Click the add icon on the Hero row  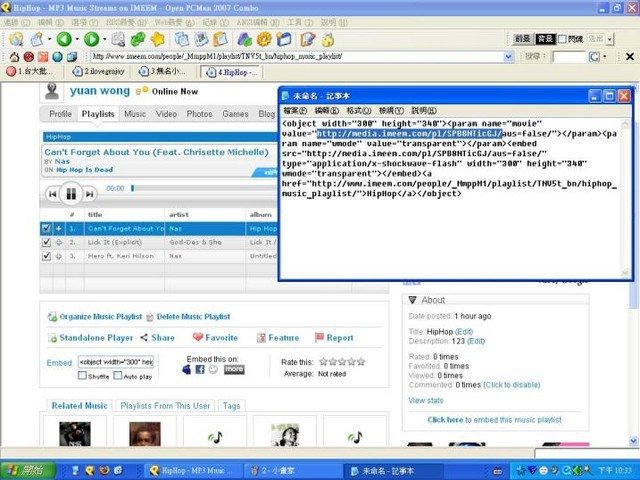pyautogui.click(x=59, y=256)
